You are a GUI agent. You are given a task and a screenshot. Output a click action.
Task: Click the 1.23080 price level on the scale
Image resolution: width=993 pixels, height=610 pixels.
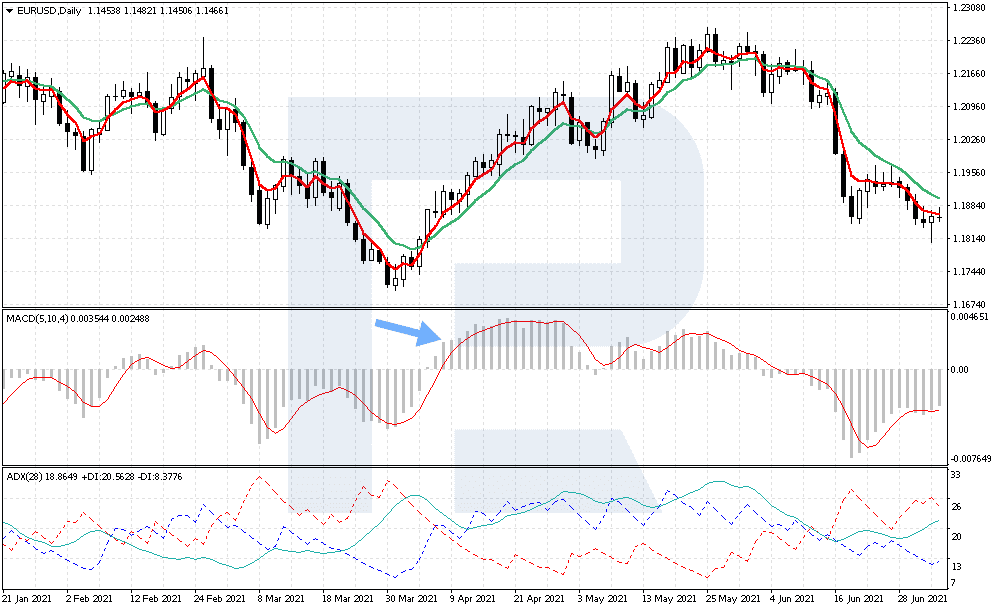click(968, 8)
